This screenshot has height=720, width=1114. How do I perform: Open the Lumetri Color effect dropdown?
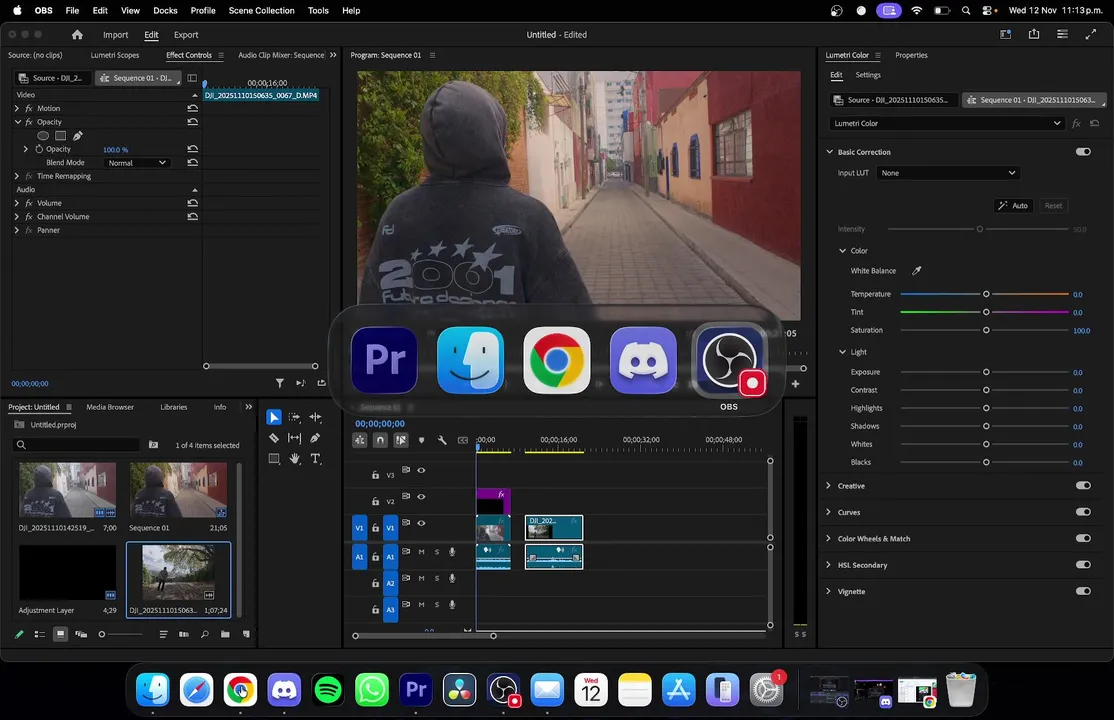pyautogui.click(x=946, y=123)
